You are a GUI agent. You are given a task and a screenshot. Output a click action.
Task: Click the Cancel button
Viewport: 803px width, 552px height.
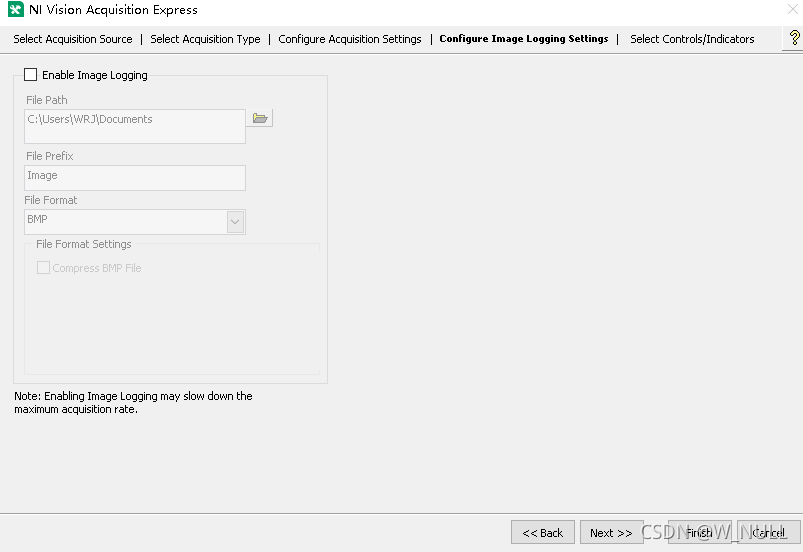[769, 533]
